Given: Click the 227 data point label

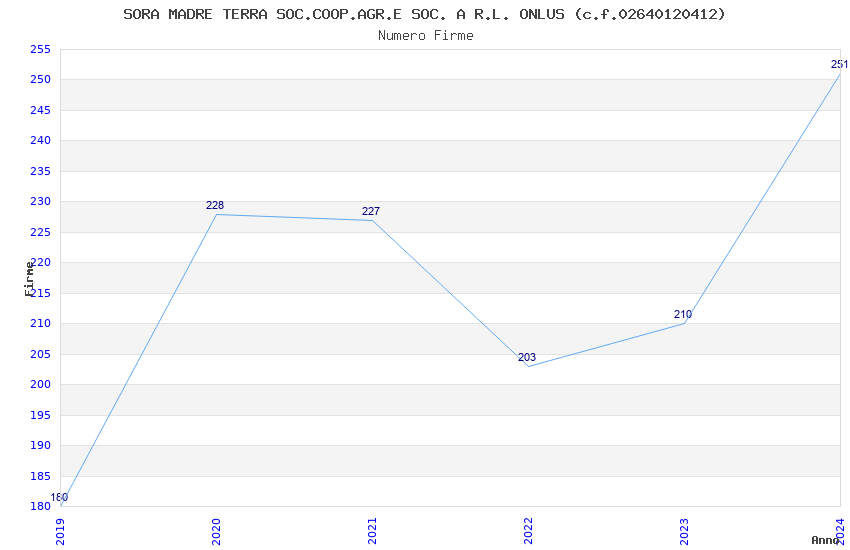Looking at the screenshot, I should pyautogui.click(x=371, y=211).
